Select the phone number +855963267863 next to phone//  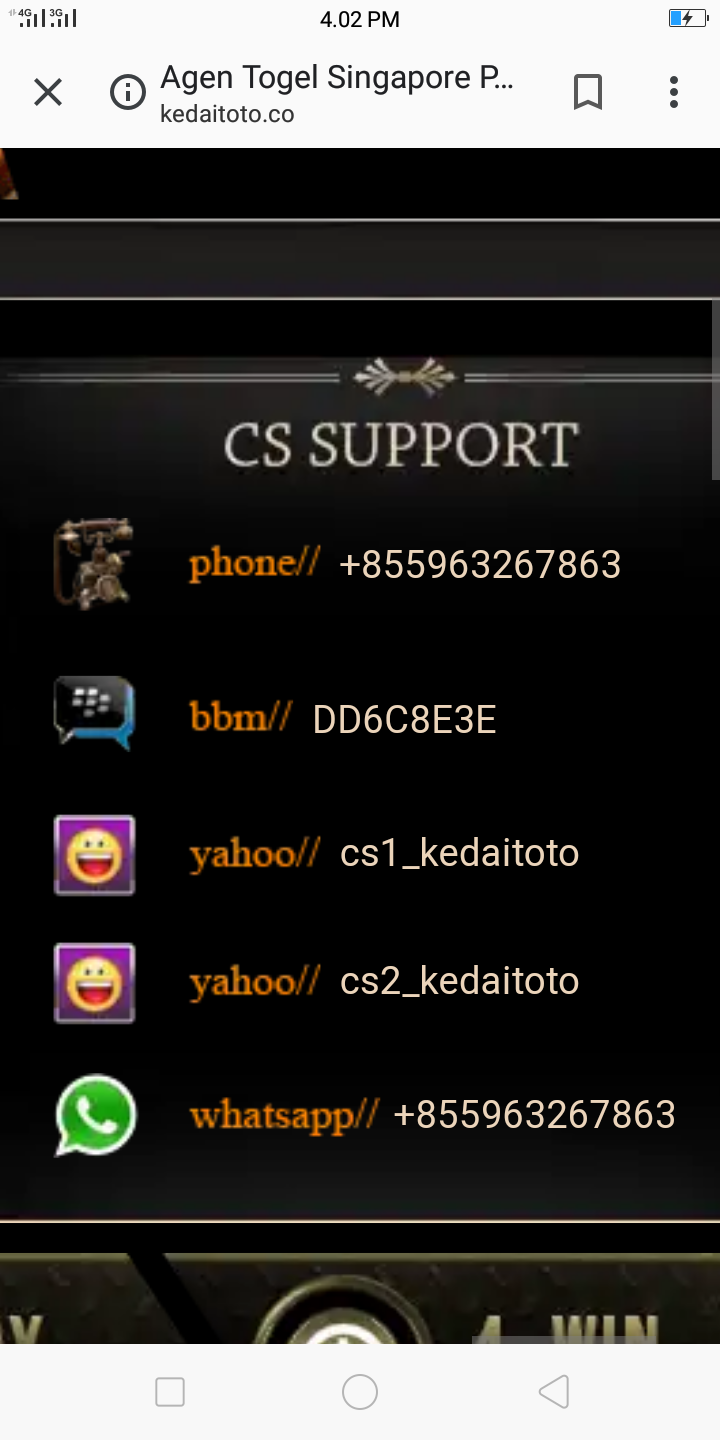tap(480, 565)
